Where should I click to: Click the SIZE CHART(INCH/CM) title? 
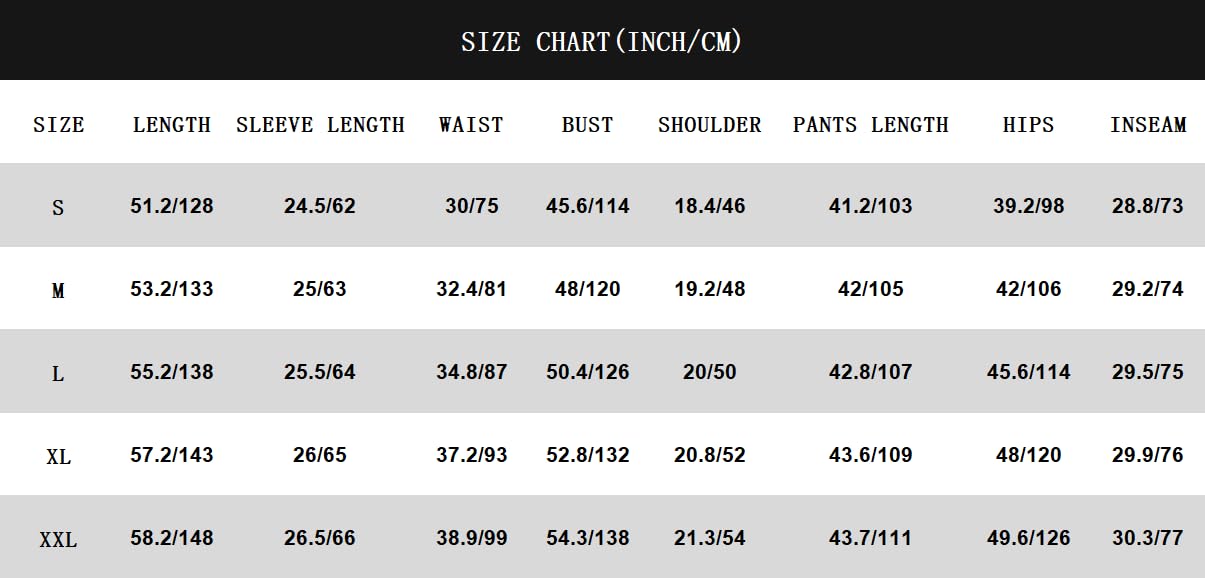point(601,42)
